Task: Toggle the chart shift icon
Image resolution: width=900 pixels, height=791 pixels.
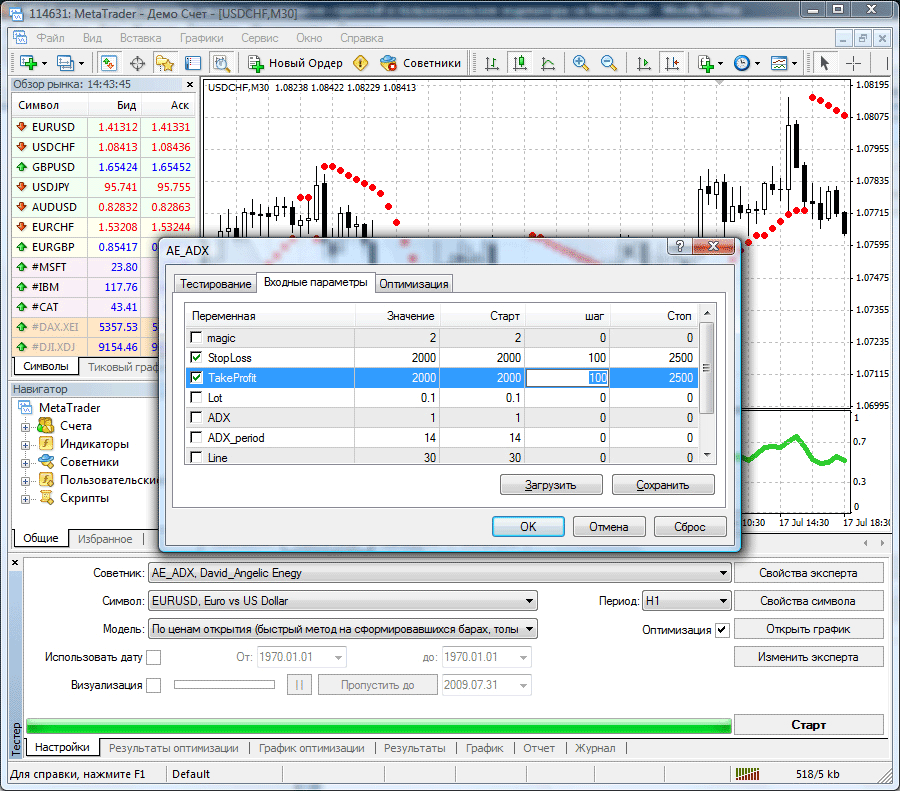Action: [x=672, y=63]
